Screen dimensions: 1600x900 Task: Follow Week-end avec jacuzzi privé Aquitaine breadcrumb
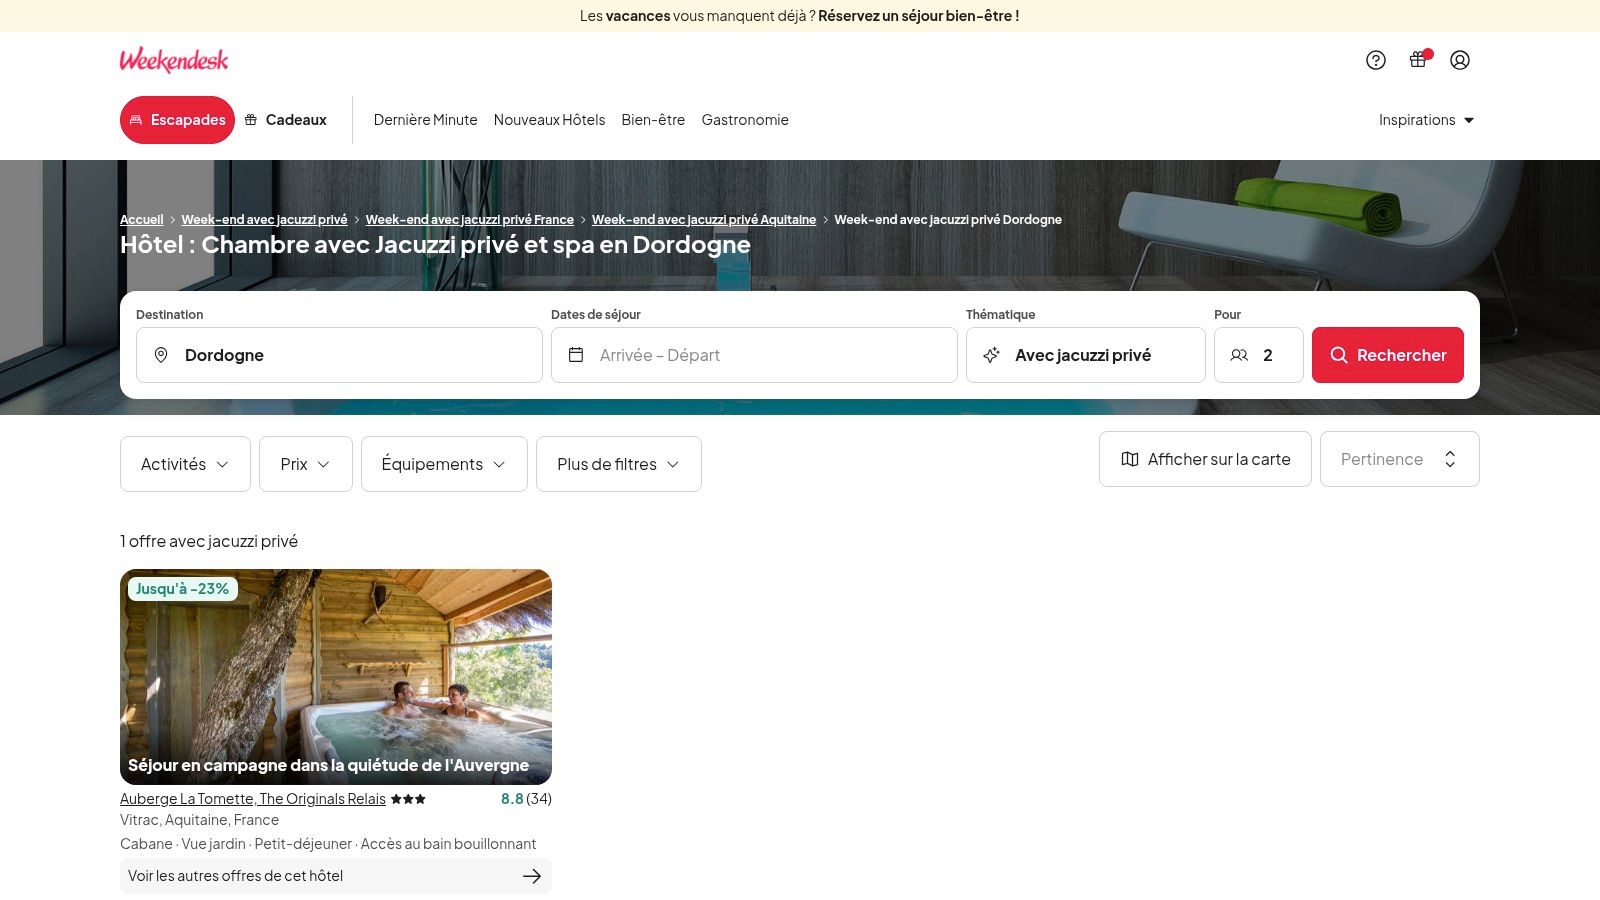pyautogui.click(x=704, y=220)
